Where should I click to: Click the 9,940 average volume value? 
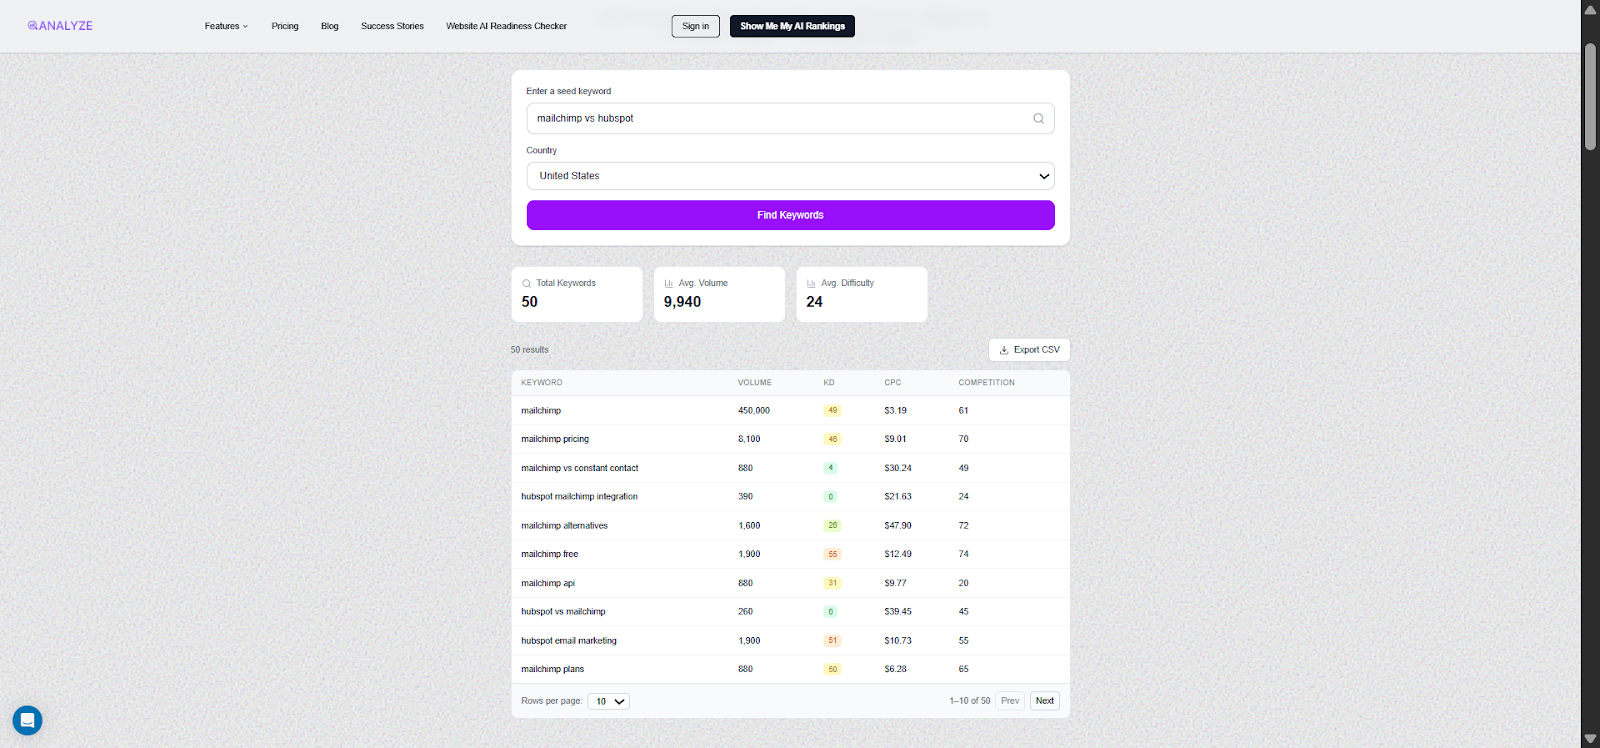(x=682, y=302)
